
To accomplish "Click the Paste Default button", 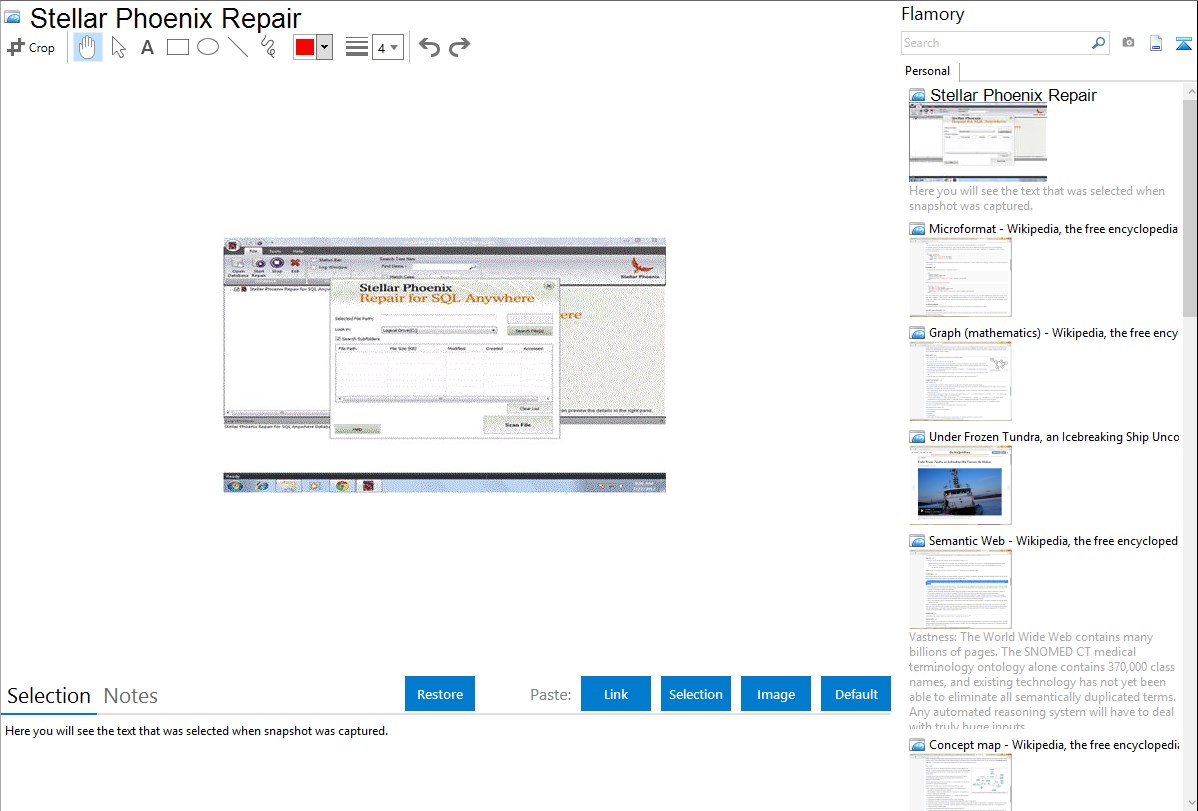I will (856, 694).
